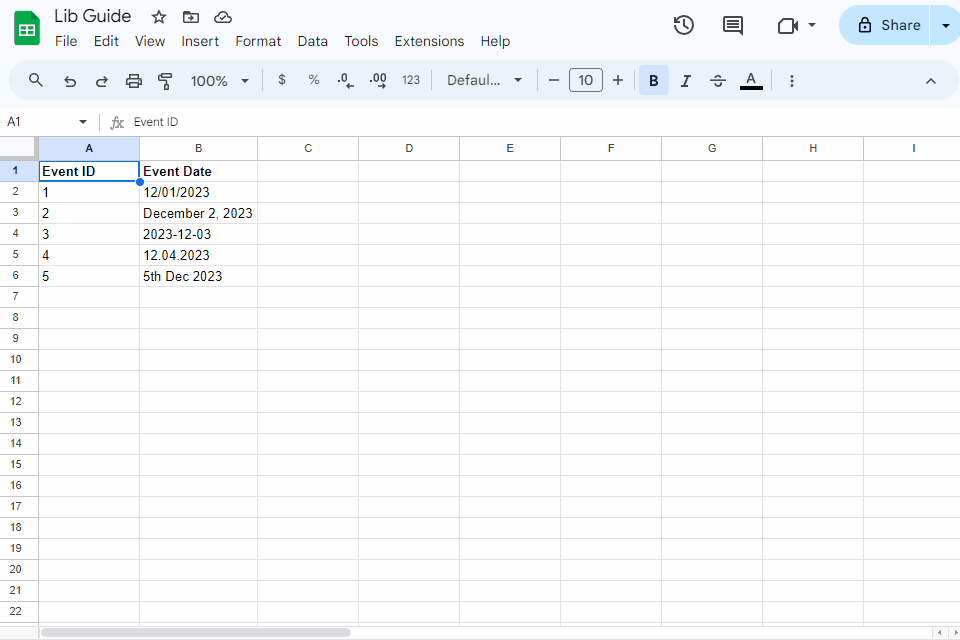Click the select all corner box
This screenshot has height=640, width=960.
(18, 148)
